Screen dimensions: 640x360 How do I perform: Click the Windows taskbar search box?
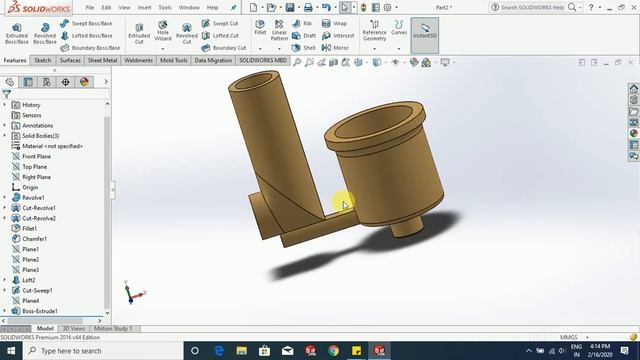point(102,351)
